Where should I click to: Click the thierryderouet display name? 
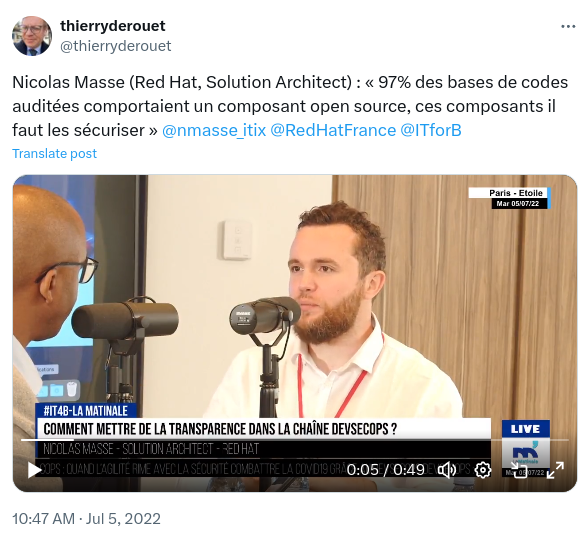[x=113, y=26]
